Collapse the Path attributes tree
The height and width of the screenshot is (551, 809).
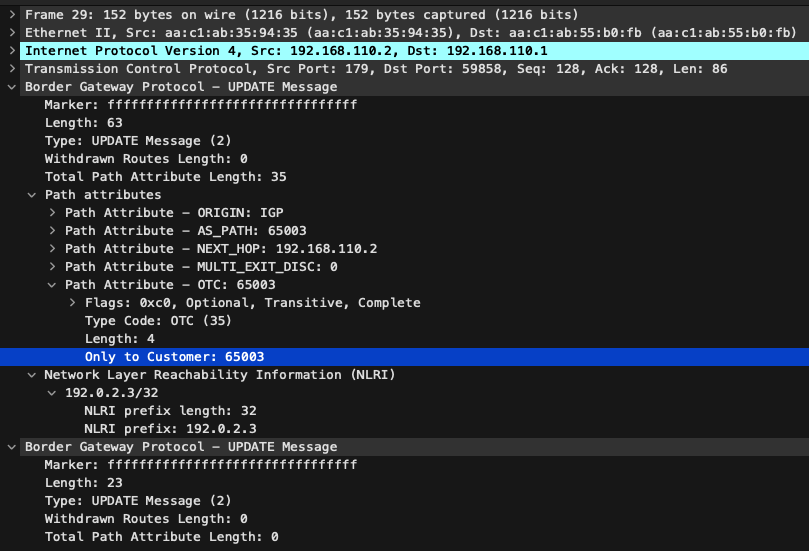32,195
